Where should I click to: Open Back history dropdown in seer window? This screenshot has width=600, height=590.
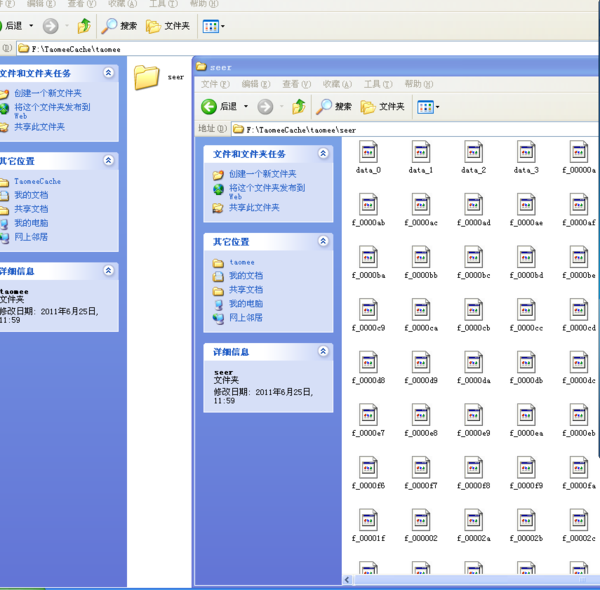246,106
